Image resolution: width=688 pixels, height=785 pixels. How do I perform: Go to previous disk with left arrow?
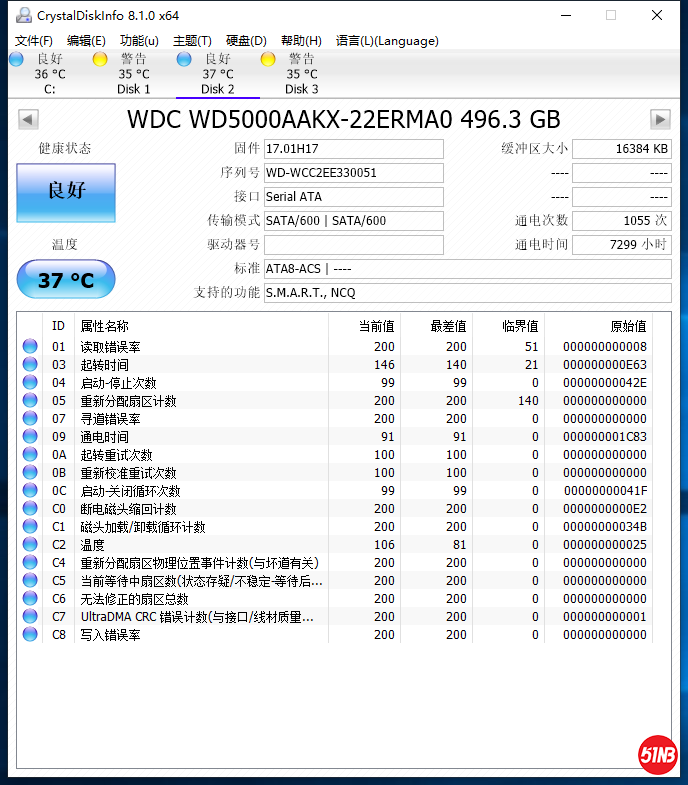tap(28, 120)
